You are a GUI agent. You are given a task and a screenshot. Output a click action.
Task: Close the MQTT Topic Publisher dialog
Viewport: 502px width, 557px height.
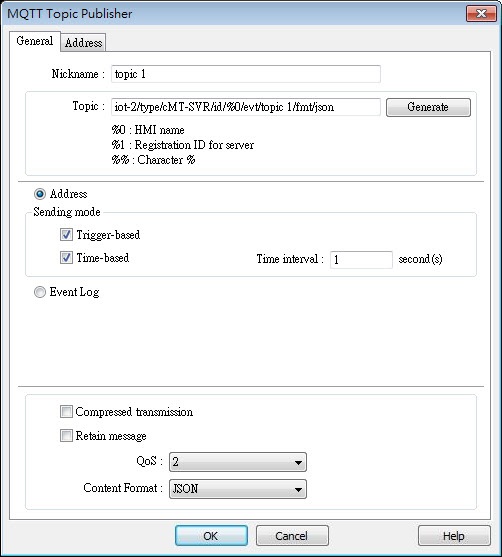coord(481,13)
